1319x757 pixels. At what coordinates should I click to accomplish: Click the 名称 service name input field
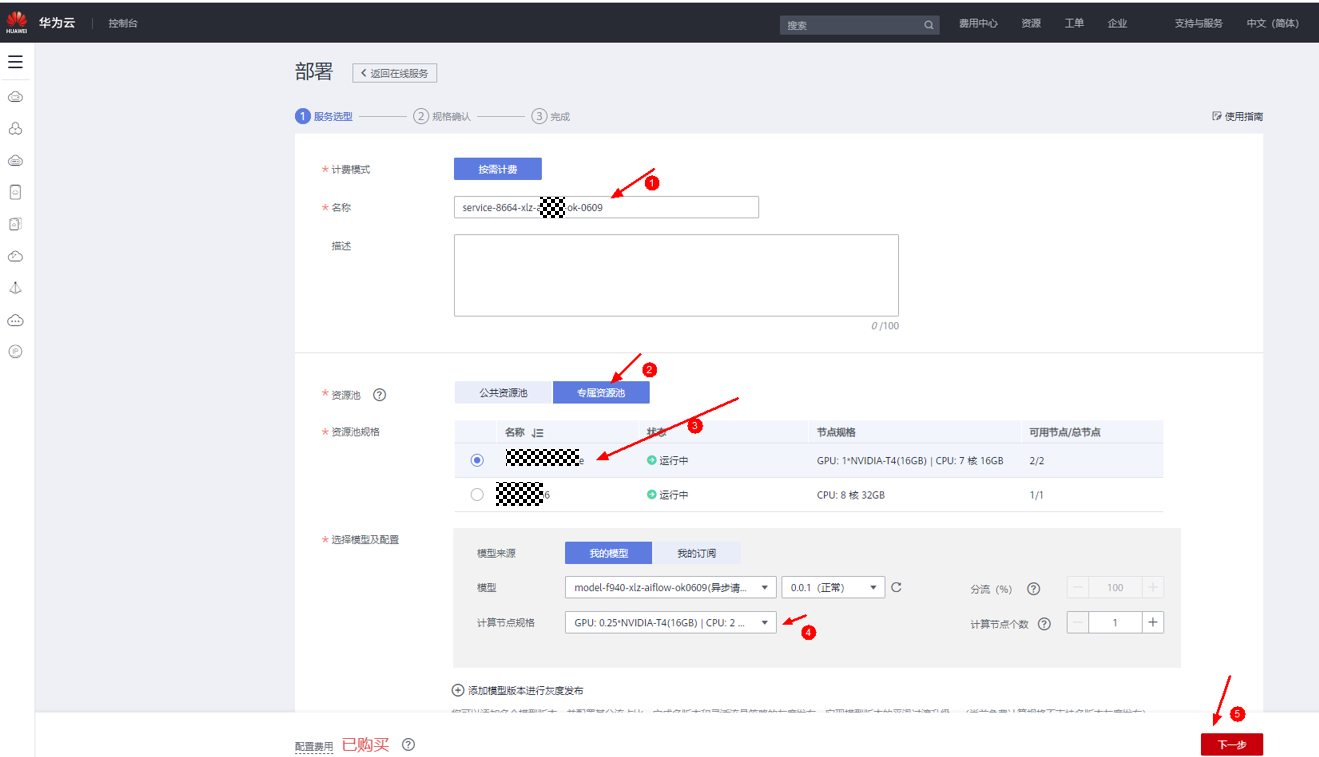tap(606, 207)
